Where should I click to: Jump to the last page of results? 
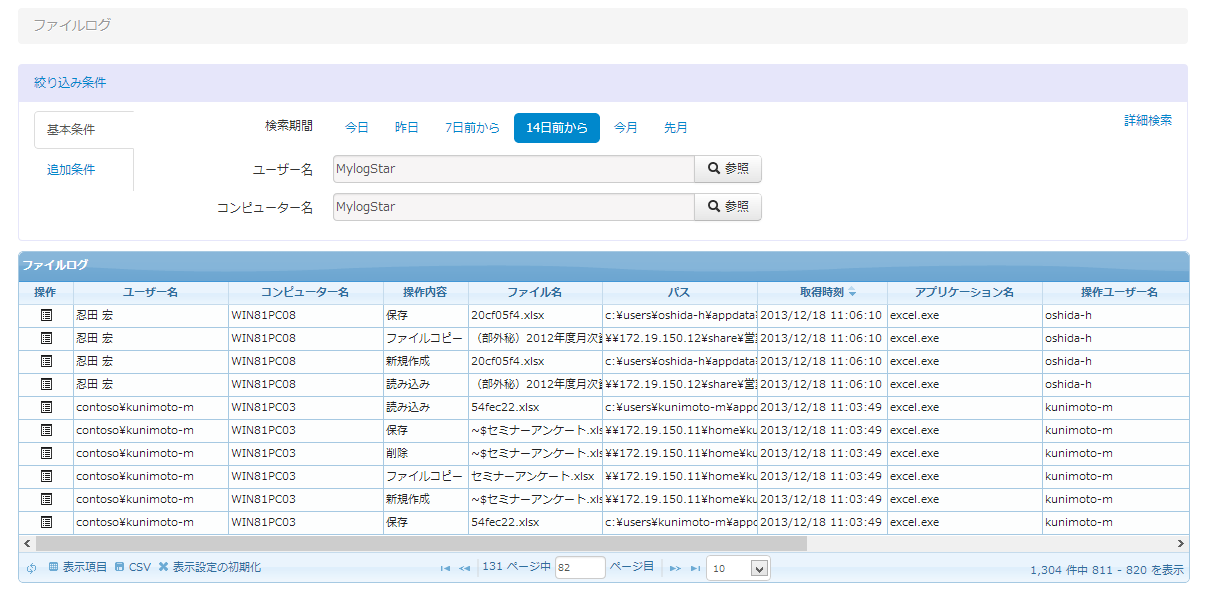click(695, 568)
